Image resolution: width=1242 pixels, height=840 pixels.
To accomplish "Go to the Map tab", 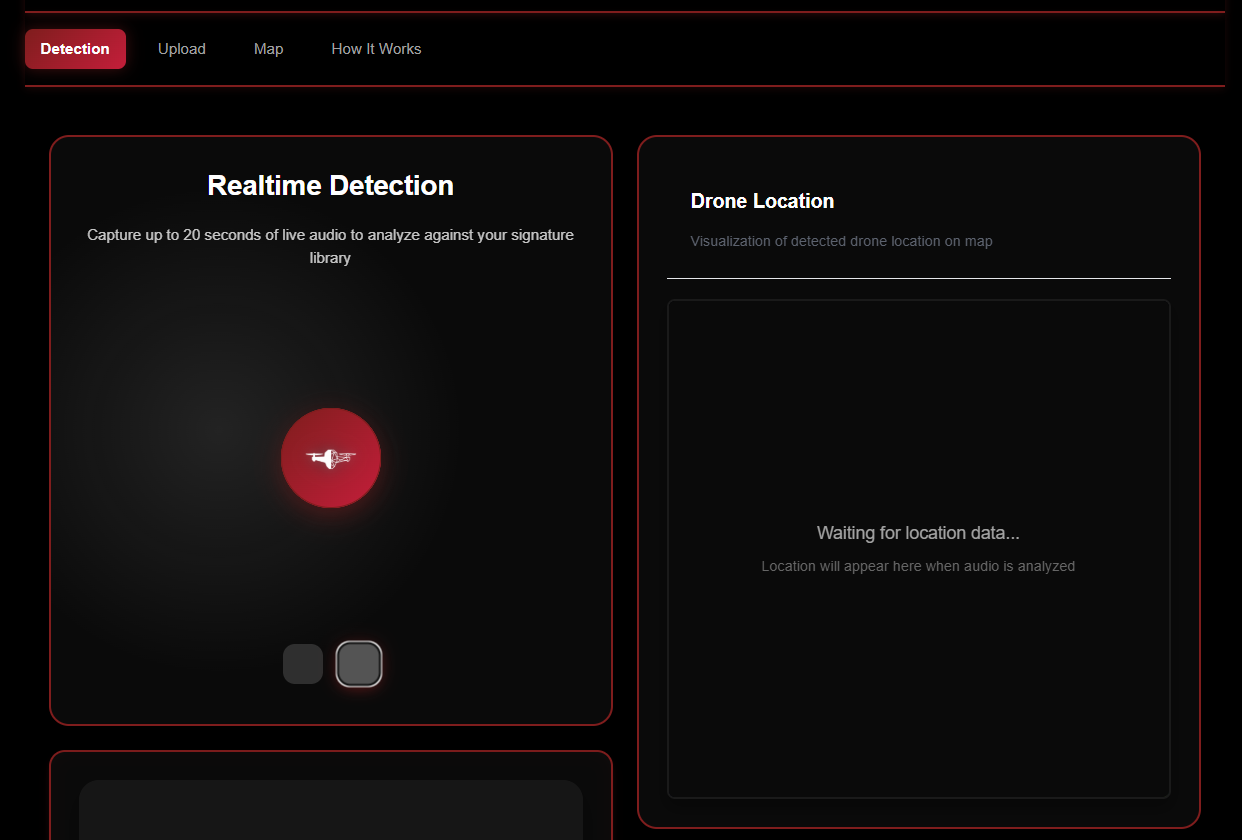I will coord(269,49).
